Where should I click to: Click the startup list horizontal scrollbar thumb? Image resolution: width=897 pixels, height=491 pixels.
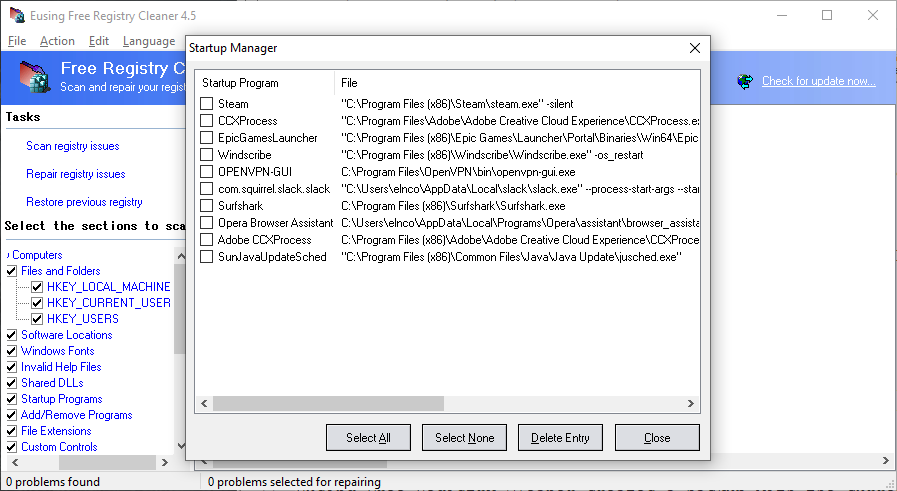click(x=328, y=403)
